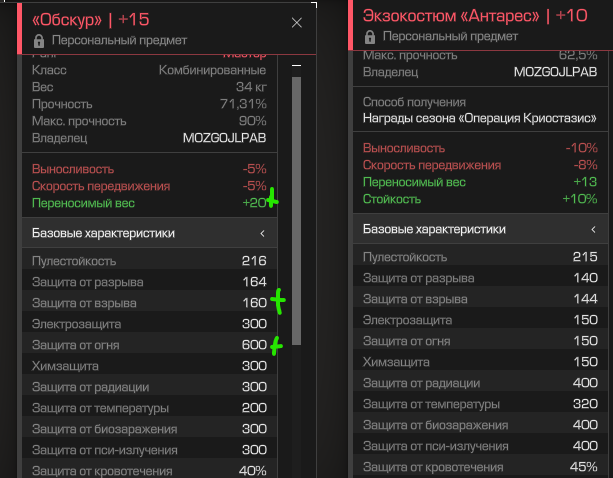Click Макс. прочность 62,5% in «Антарес»

pos(480,55)
